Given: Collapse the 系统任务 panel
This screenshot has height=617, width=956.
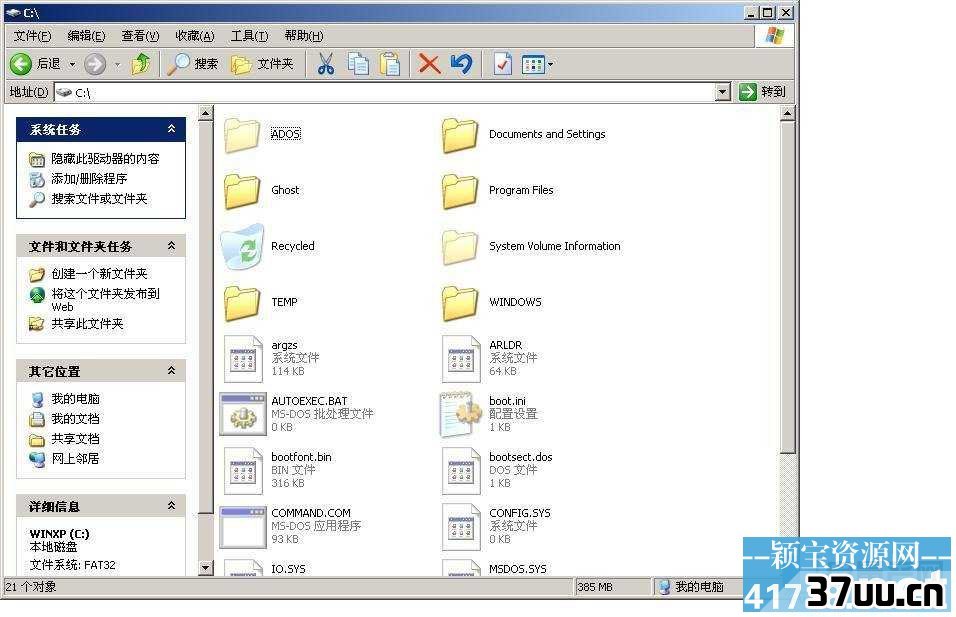Looking at the screenshot, I should click(x=171, y=129).
